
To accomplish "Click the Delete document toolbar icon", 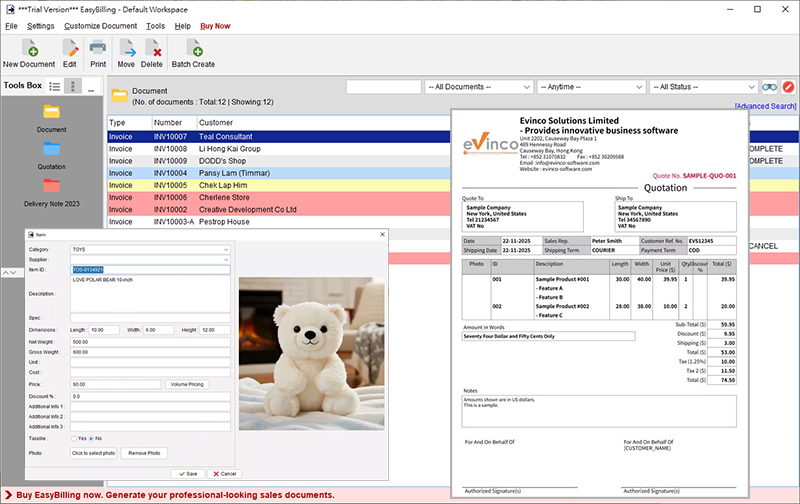I will coord(152,53).
